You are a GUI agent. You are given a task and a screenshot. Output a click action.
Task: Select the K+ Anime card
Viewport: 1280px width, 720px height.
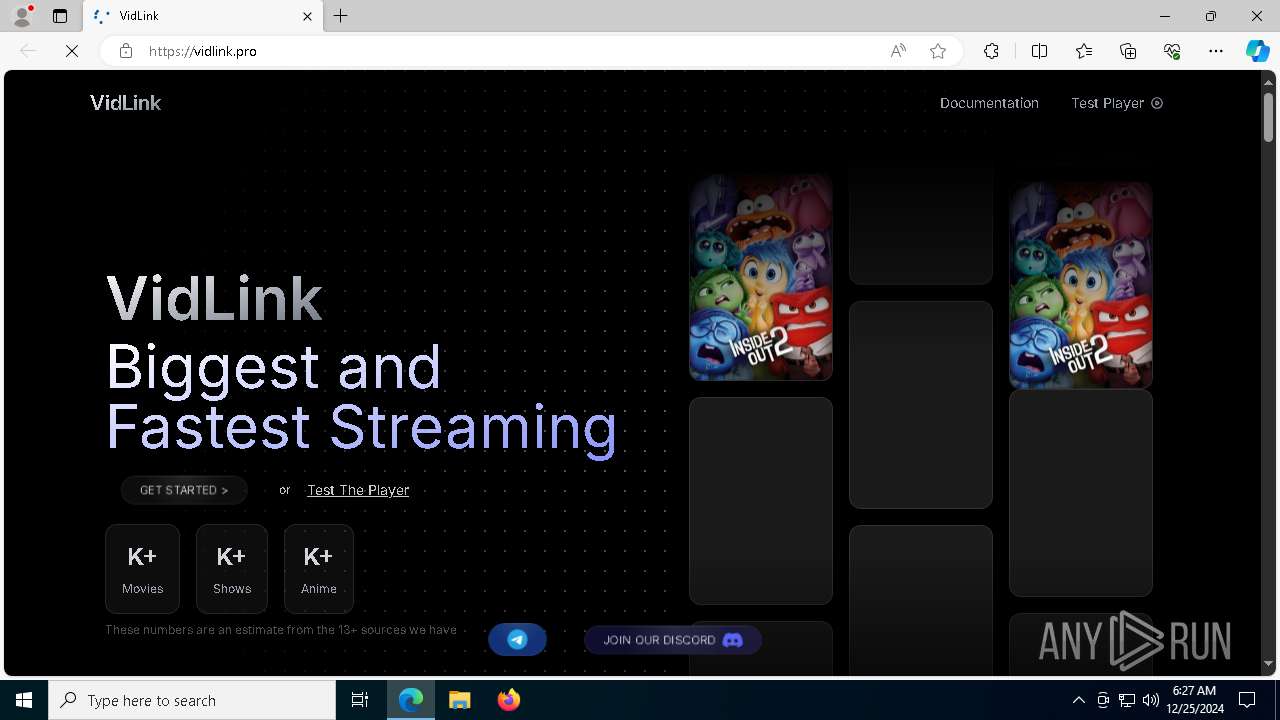[x=319, y=569]
